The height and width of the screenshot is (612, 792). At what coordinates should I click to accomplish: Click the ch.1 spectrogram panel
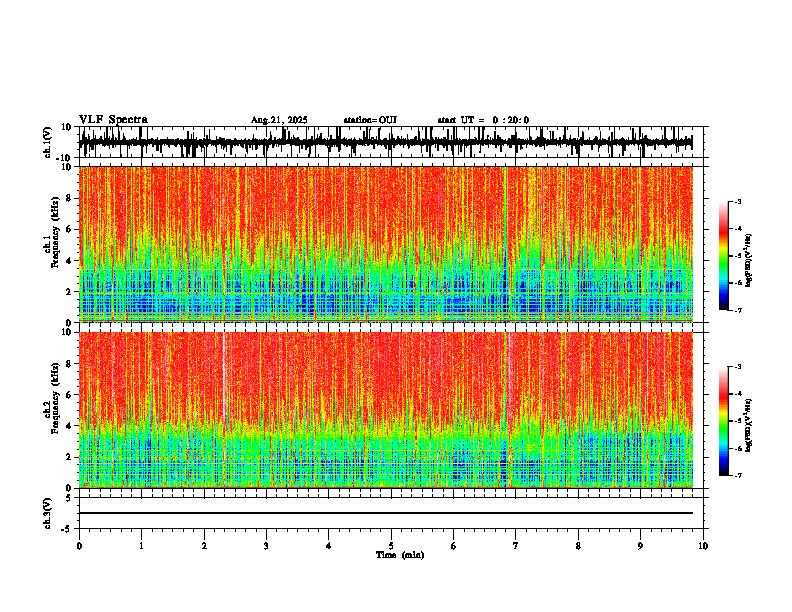(x=385, y=244)
